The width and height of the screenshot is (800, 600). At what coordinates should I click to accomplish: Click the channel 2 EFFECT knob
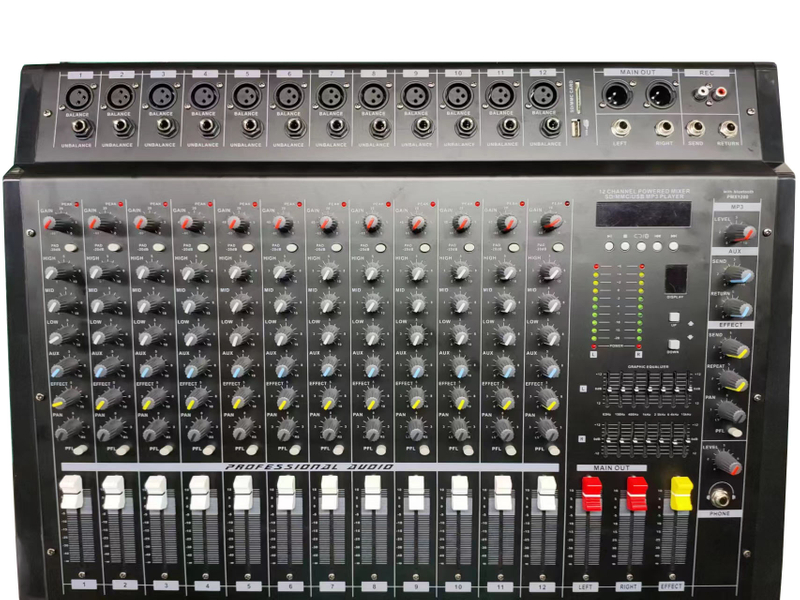tap(102, 400)
